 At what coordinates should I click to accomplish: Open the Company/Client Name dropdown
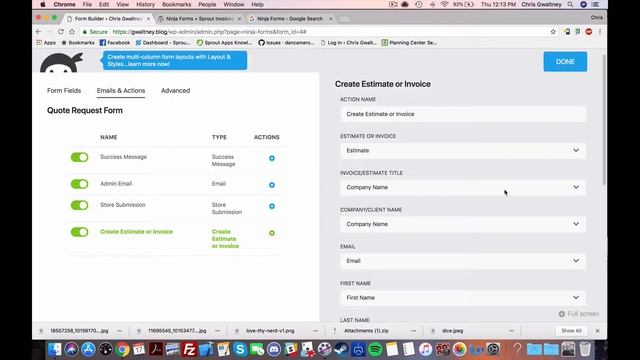point(463,224)
